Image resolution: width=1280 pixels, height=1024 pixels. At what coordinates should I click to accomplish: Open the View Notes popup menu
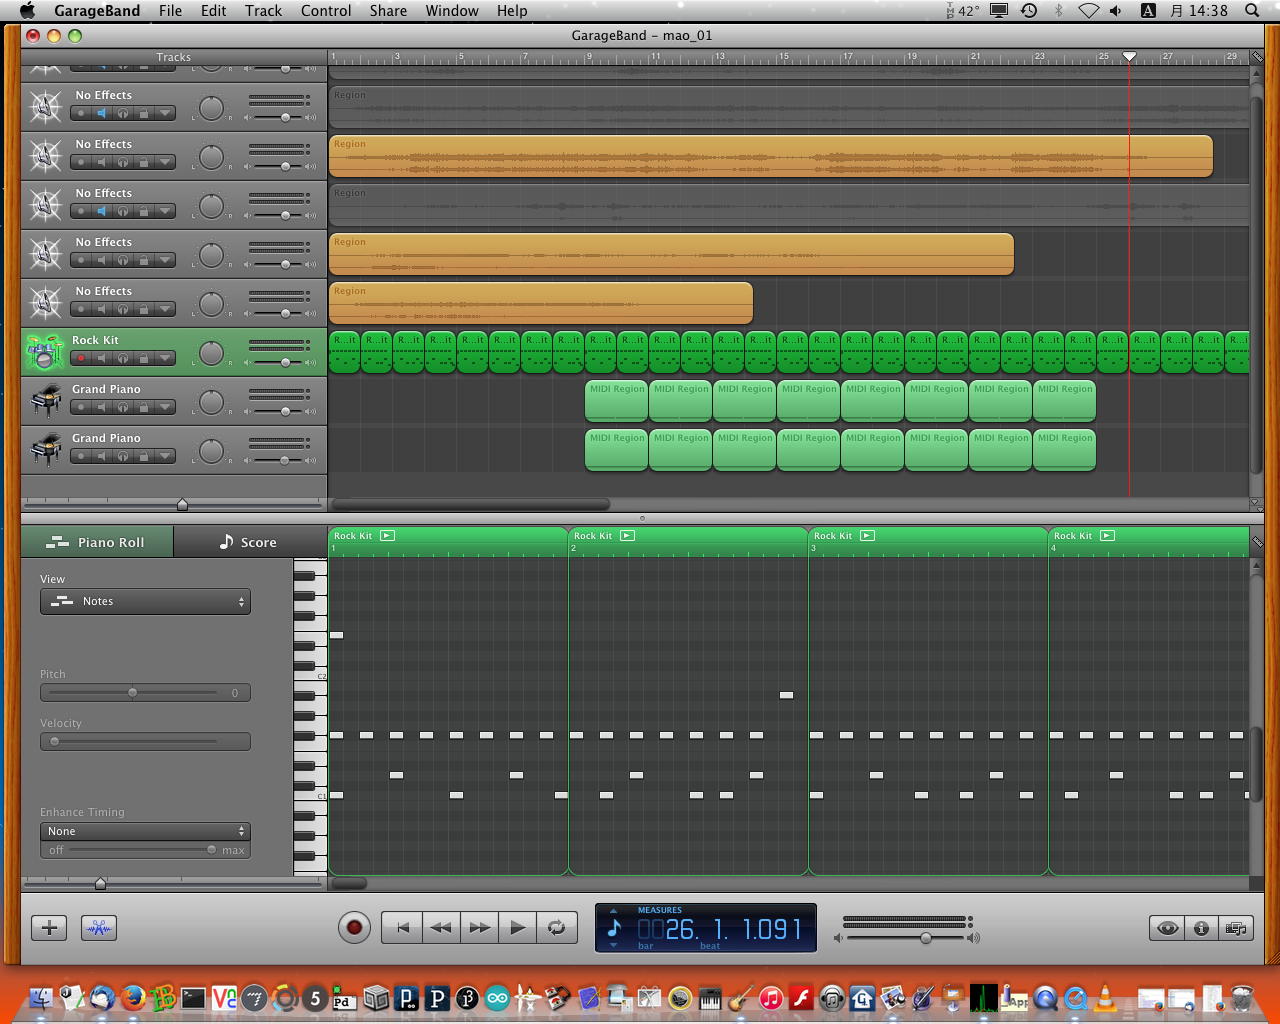click(x=145, y=601)
